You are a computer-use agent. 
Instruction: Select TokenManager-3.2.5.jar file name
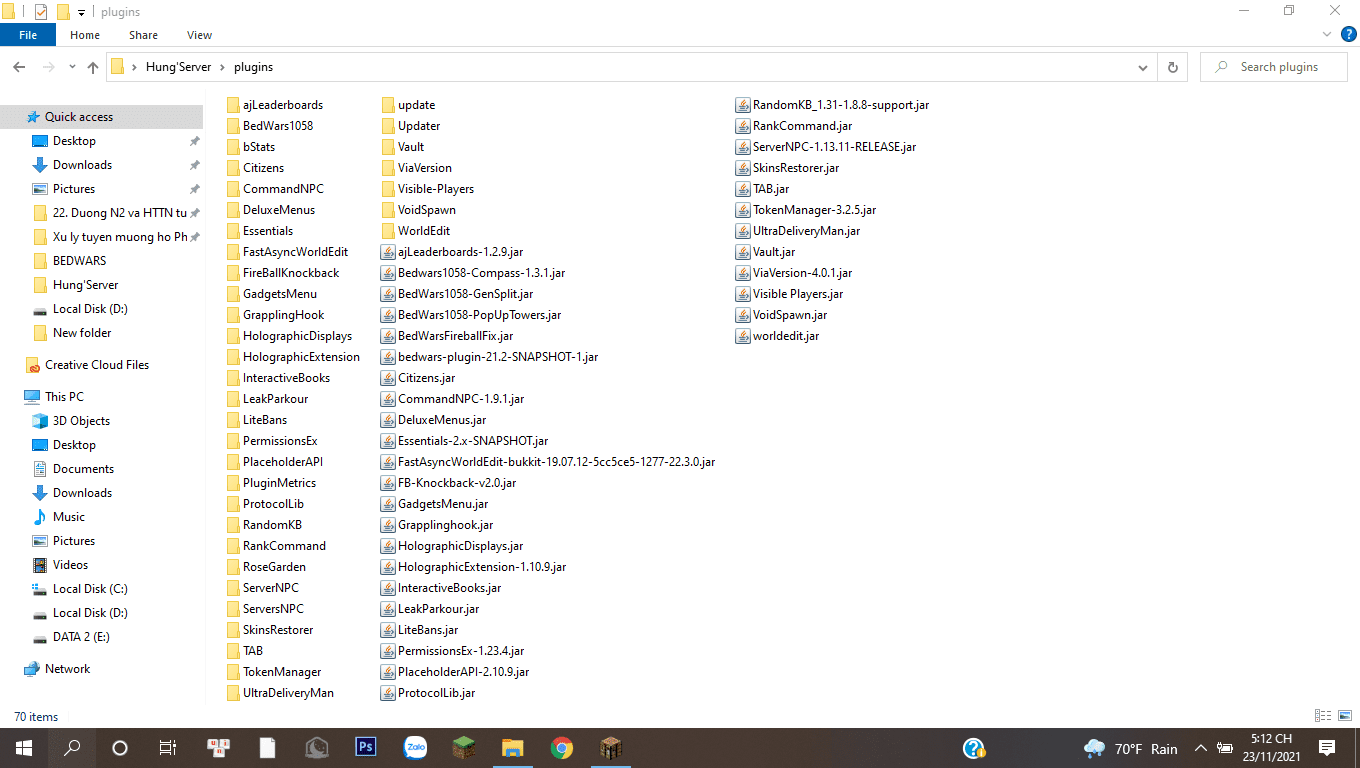pos(815,210)
